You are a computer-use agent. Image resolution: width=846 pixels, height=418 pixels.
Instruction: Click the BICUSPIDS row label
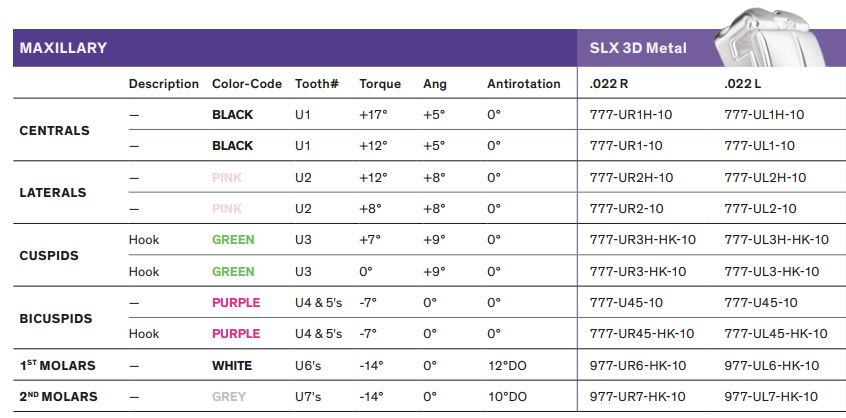pyautogui.click(x=56, y=318)
